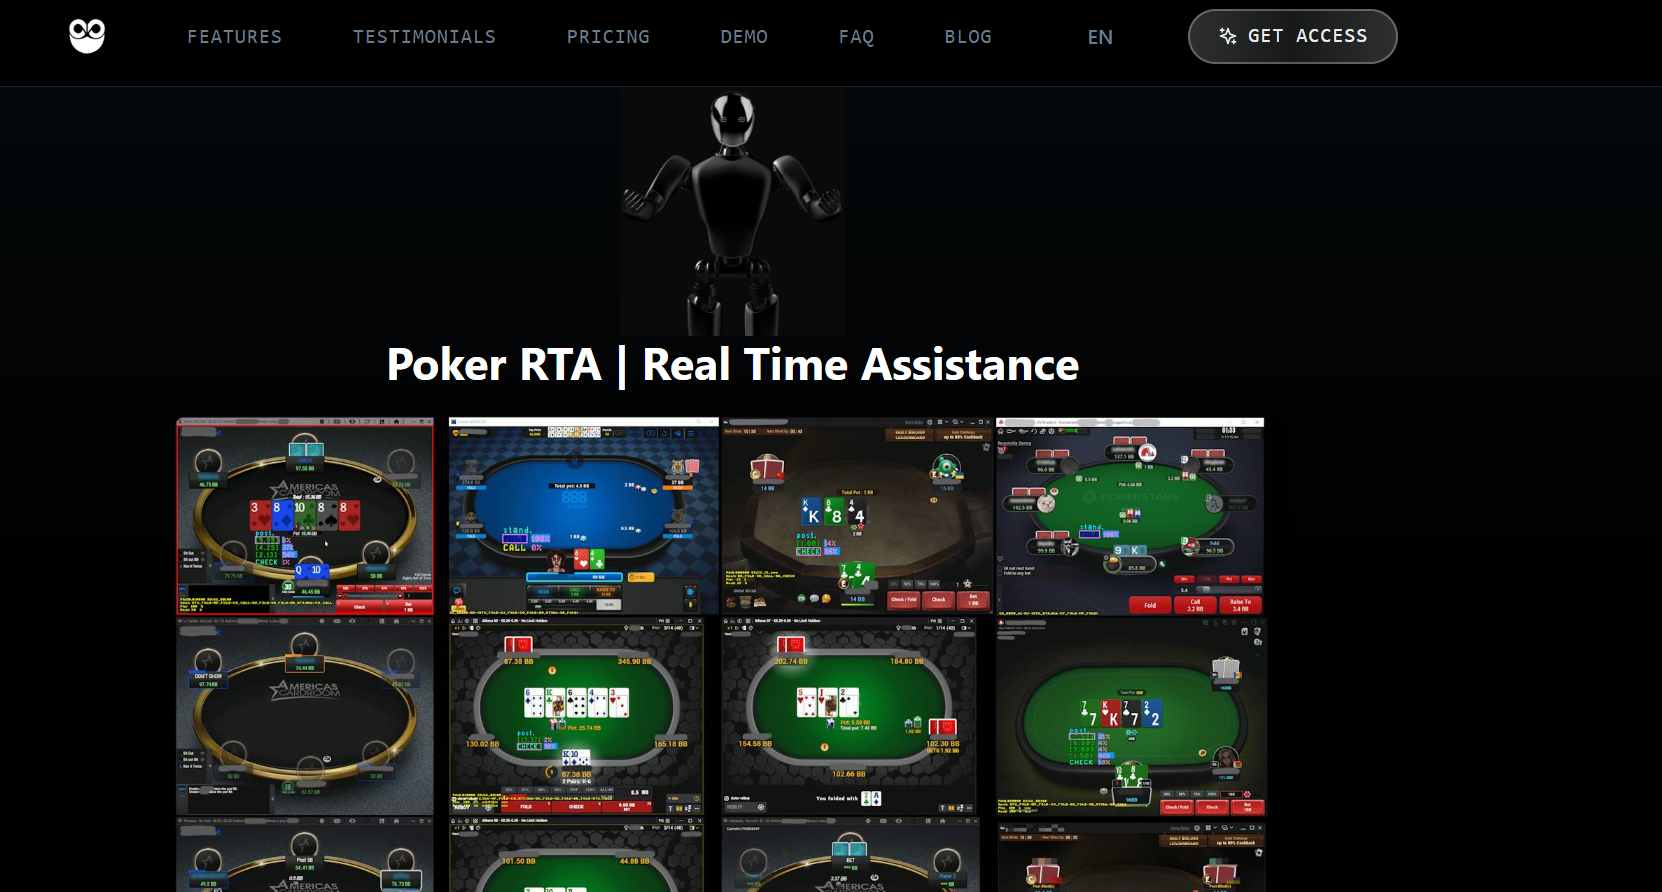Open the Demo nav link
Viewport: 1662px width, 892px height.
(x=744, y=37)
